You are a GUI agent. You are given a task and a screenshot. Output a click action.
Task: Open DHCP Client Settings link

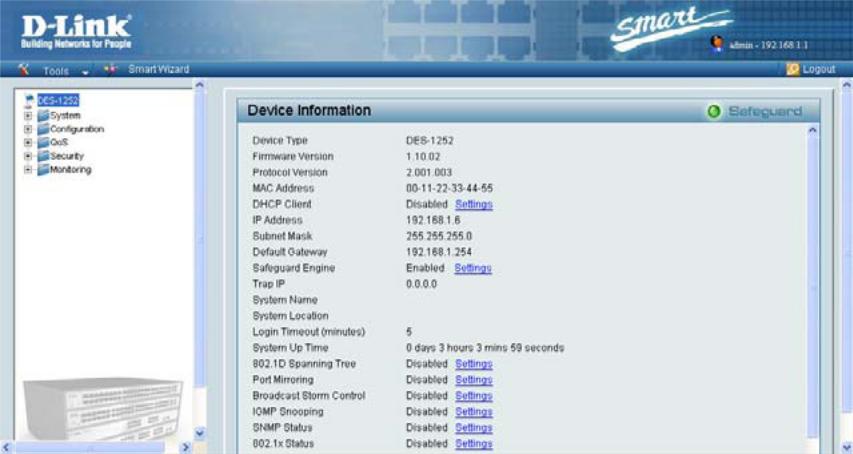coord(474,204)
